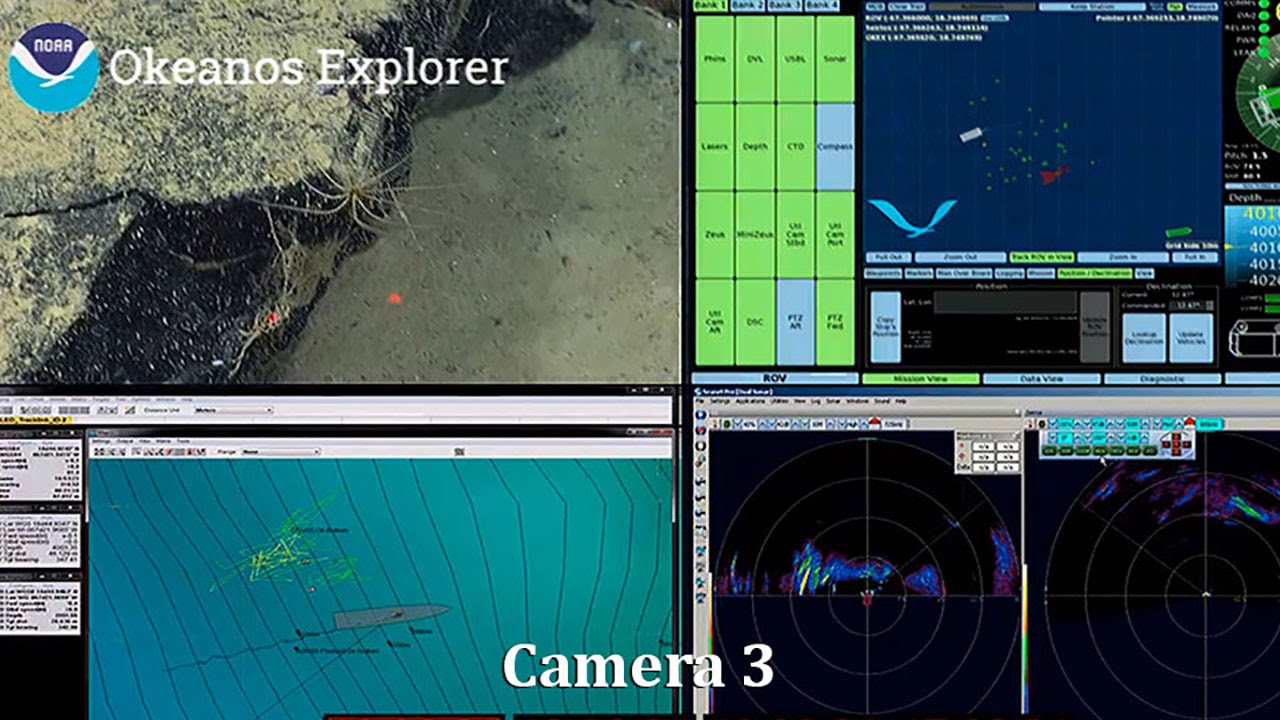Click the red ROV marker on mission map
The image size is (1280, 720).
tap(1053, 176)
